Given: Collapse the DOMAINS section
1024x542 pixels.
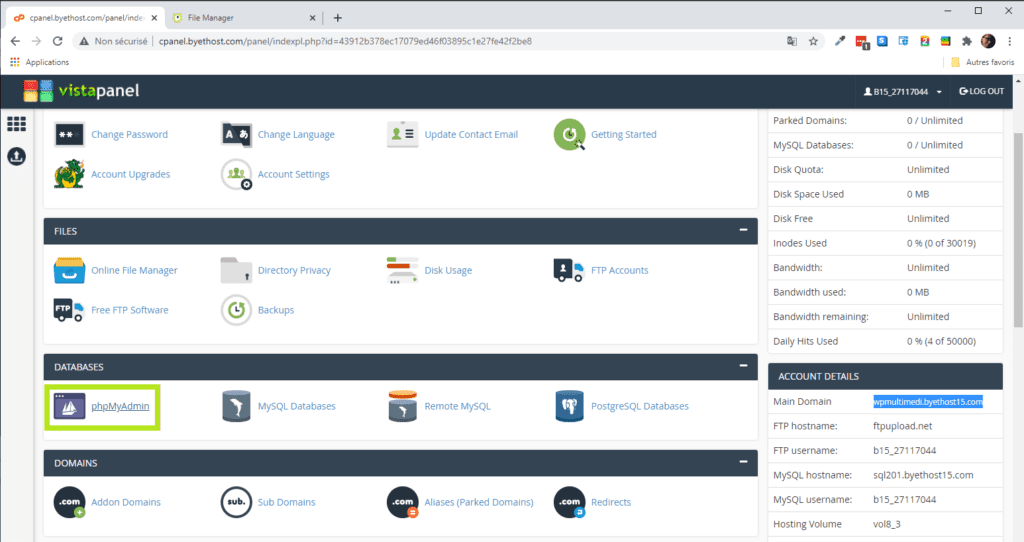Looking at the screenshot, I should click(x=743, y=462).
